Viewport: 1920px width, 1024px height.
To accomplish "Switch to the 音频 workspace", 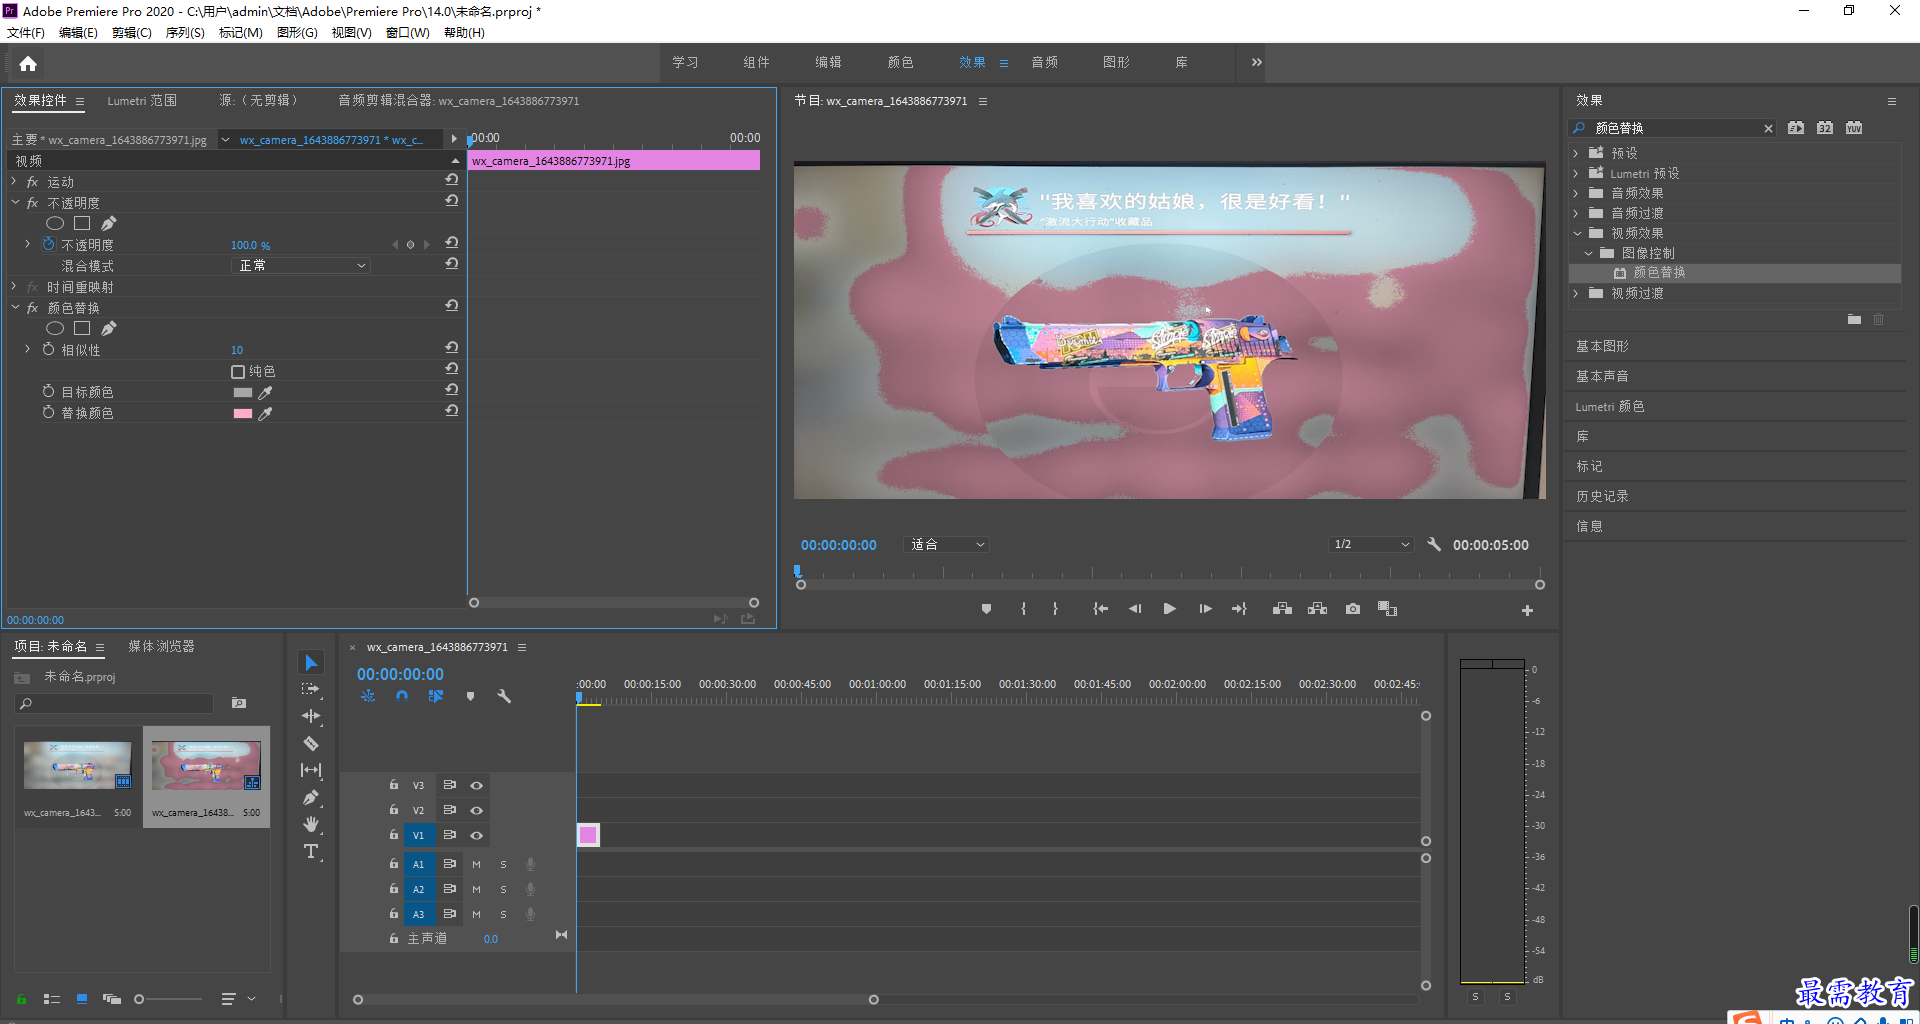I will pyautogui.click(x=1044, y=62).
